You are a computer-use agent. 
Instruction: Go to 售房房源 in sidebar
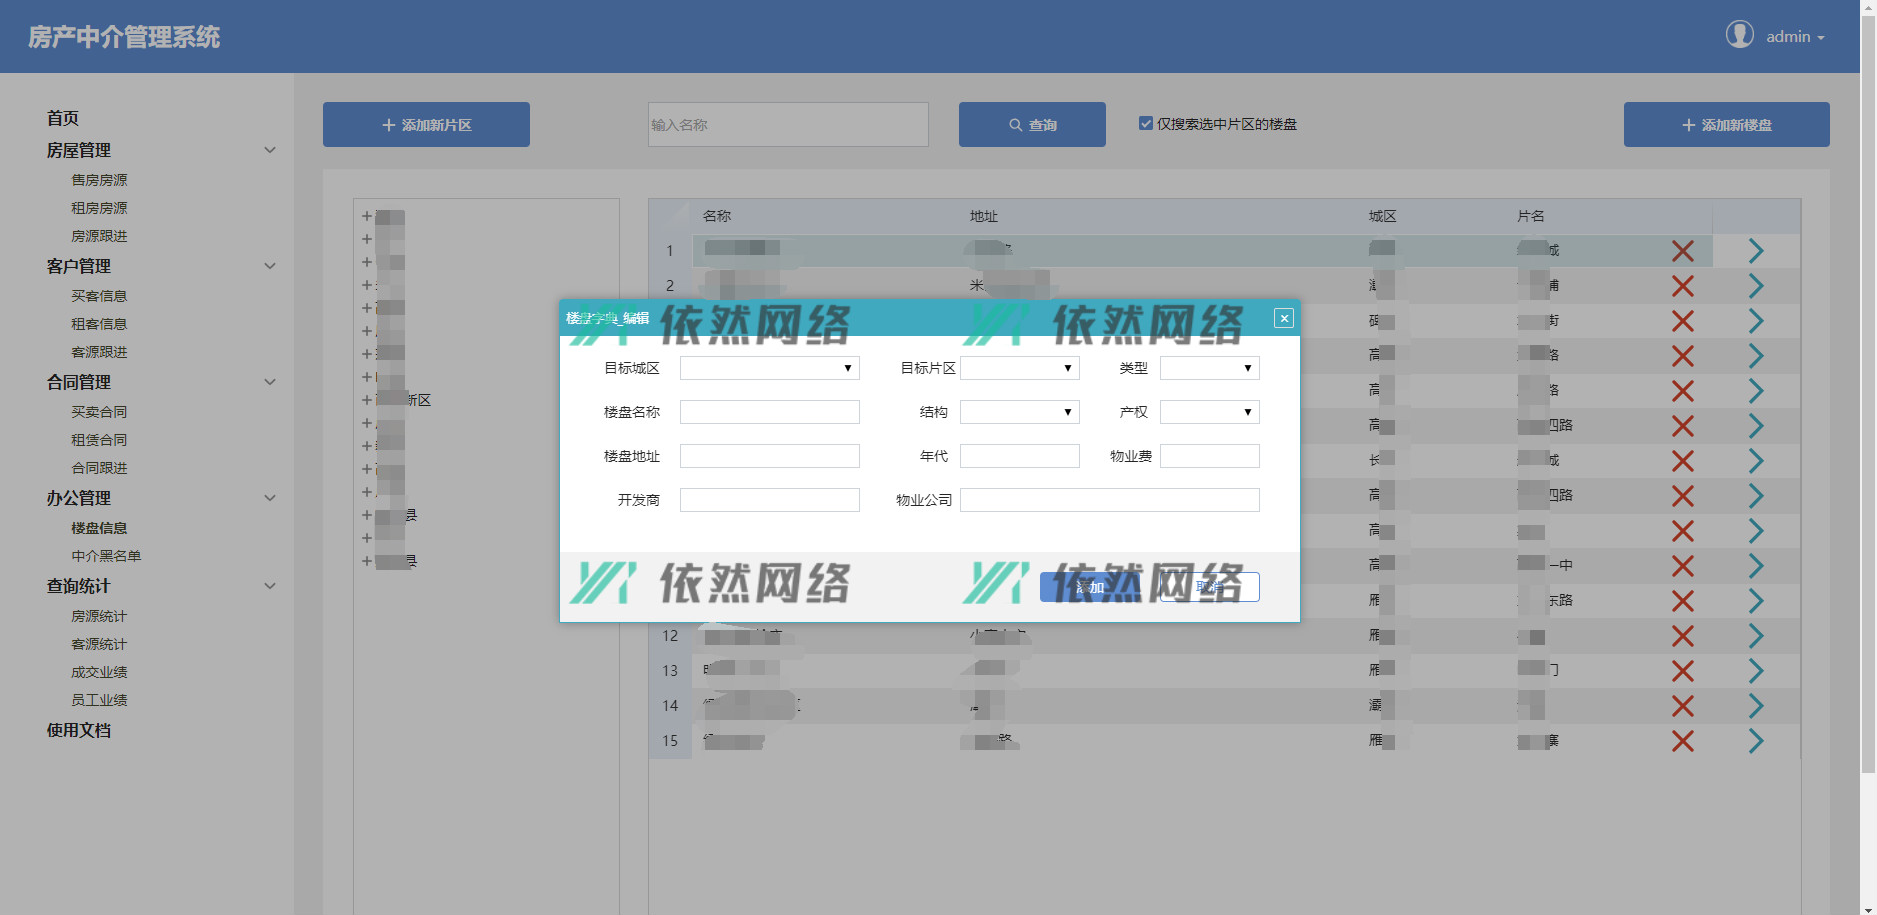(x=99, y=180)
